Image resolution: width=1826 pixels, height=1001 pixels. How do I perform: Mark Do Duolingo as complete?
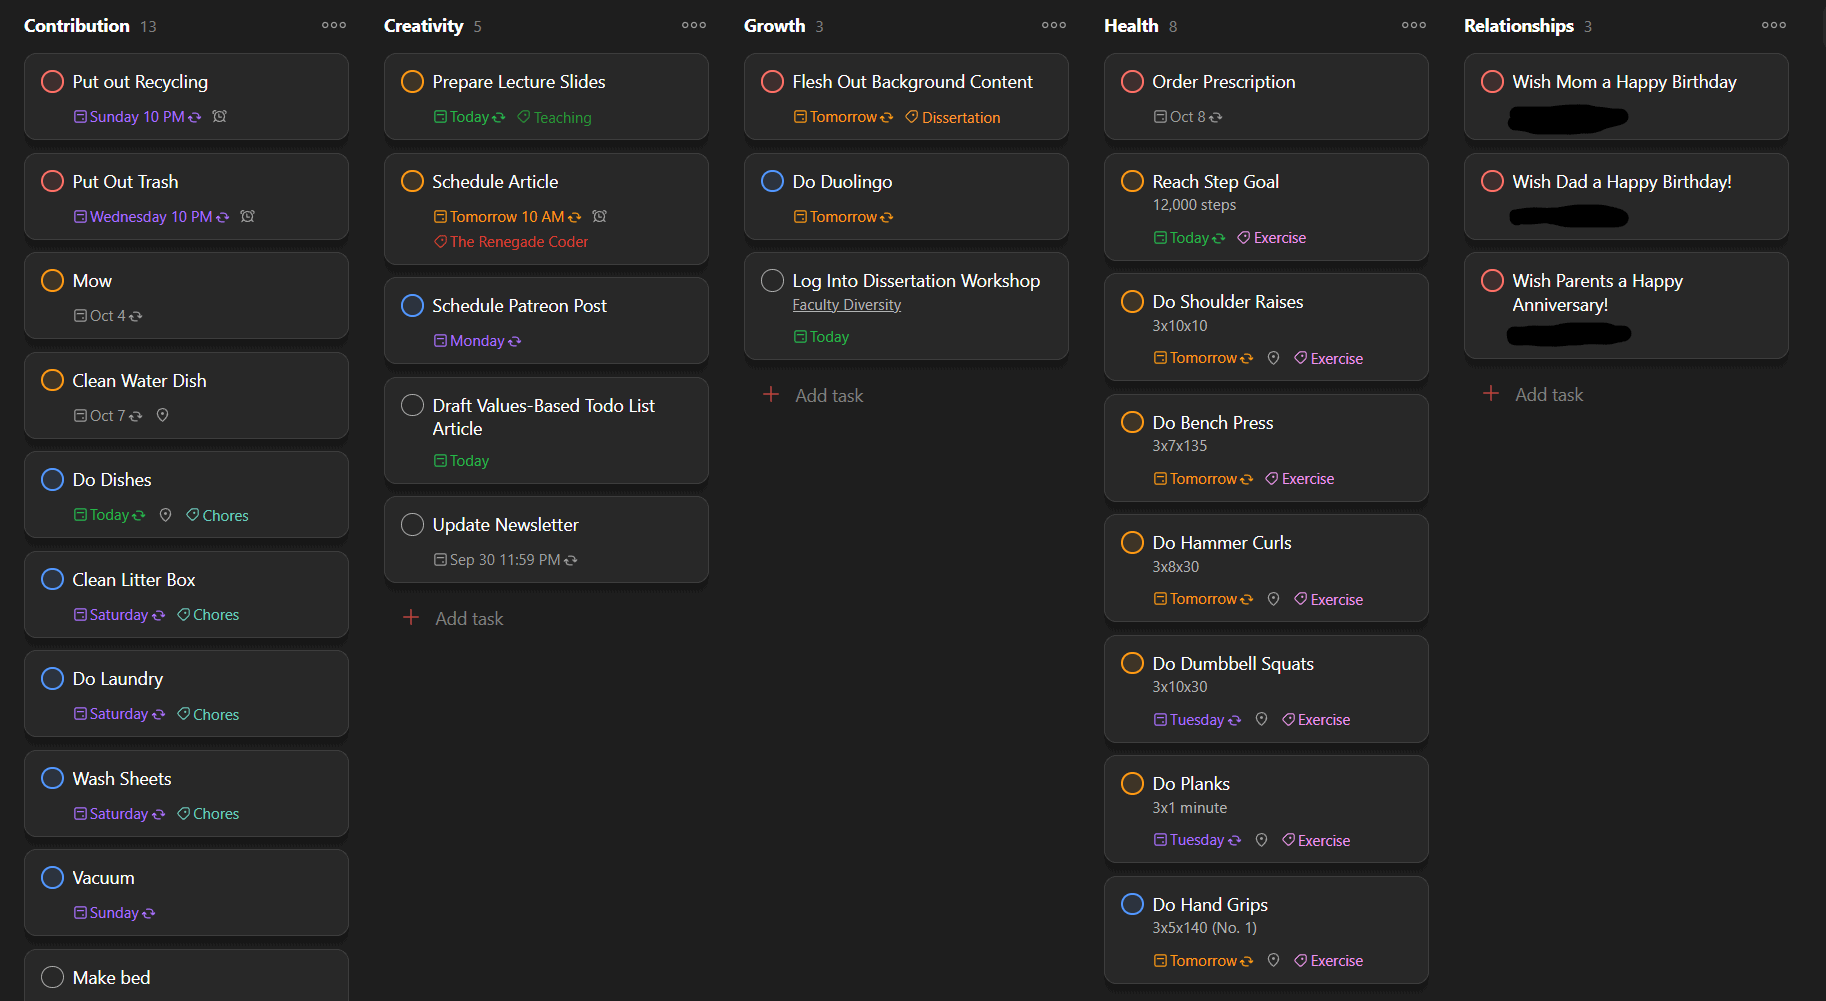pyautogui.click(x=772, y=181)
